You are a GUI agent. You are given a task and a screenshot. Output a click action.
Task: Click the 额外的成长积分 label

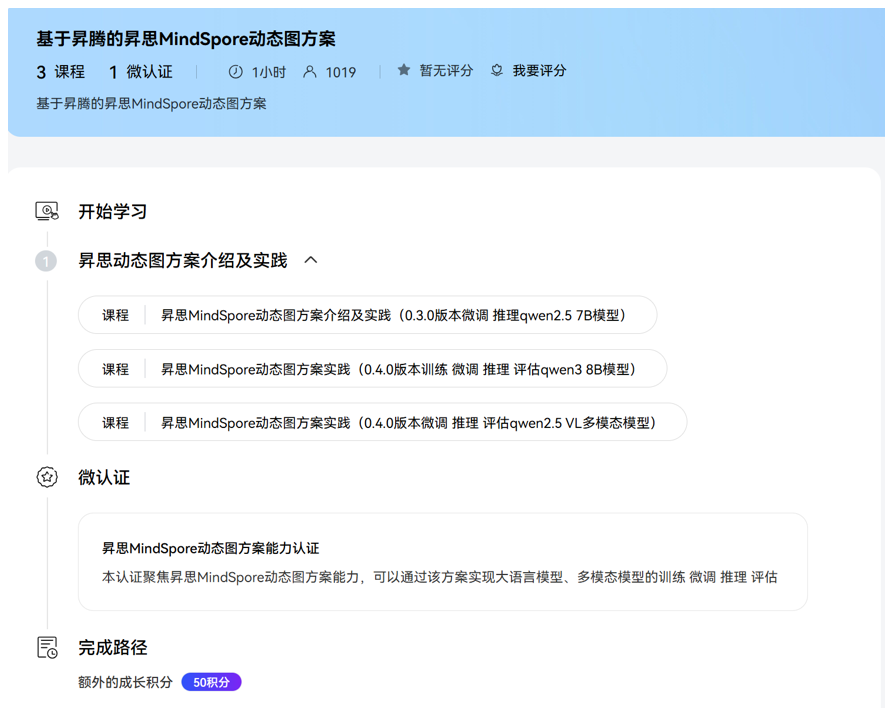pyautogui.click(x=125, y=682)
